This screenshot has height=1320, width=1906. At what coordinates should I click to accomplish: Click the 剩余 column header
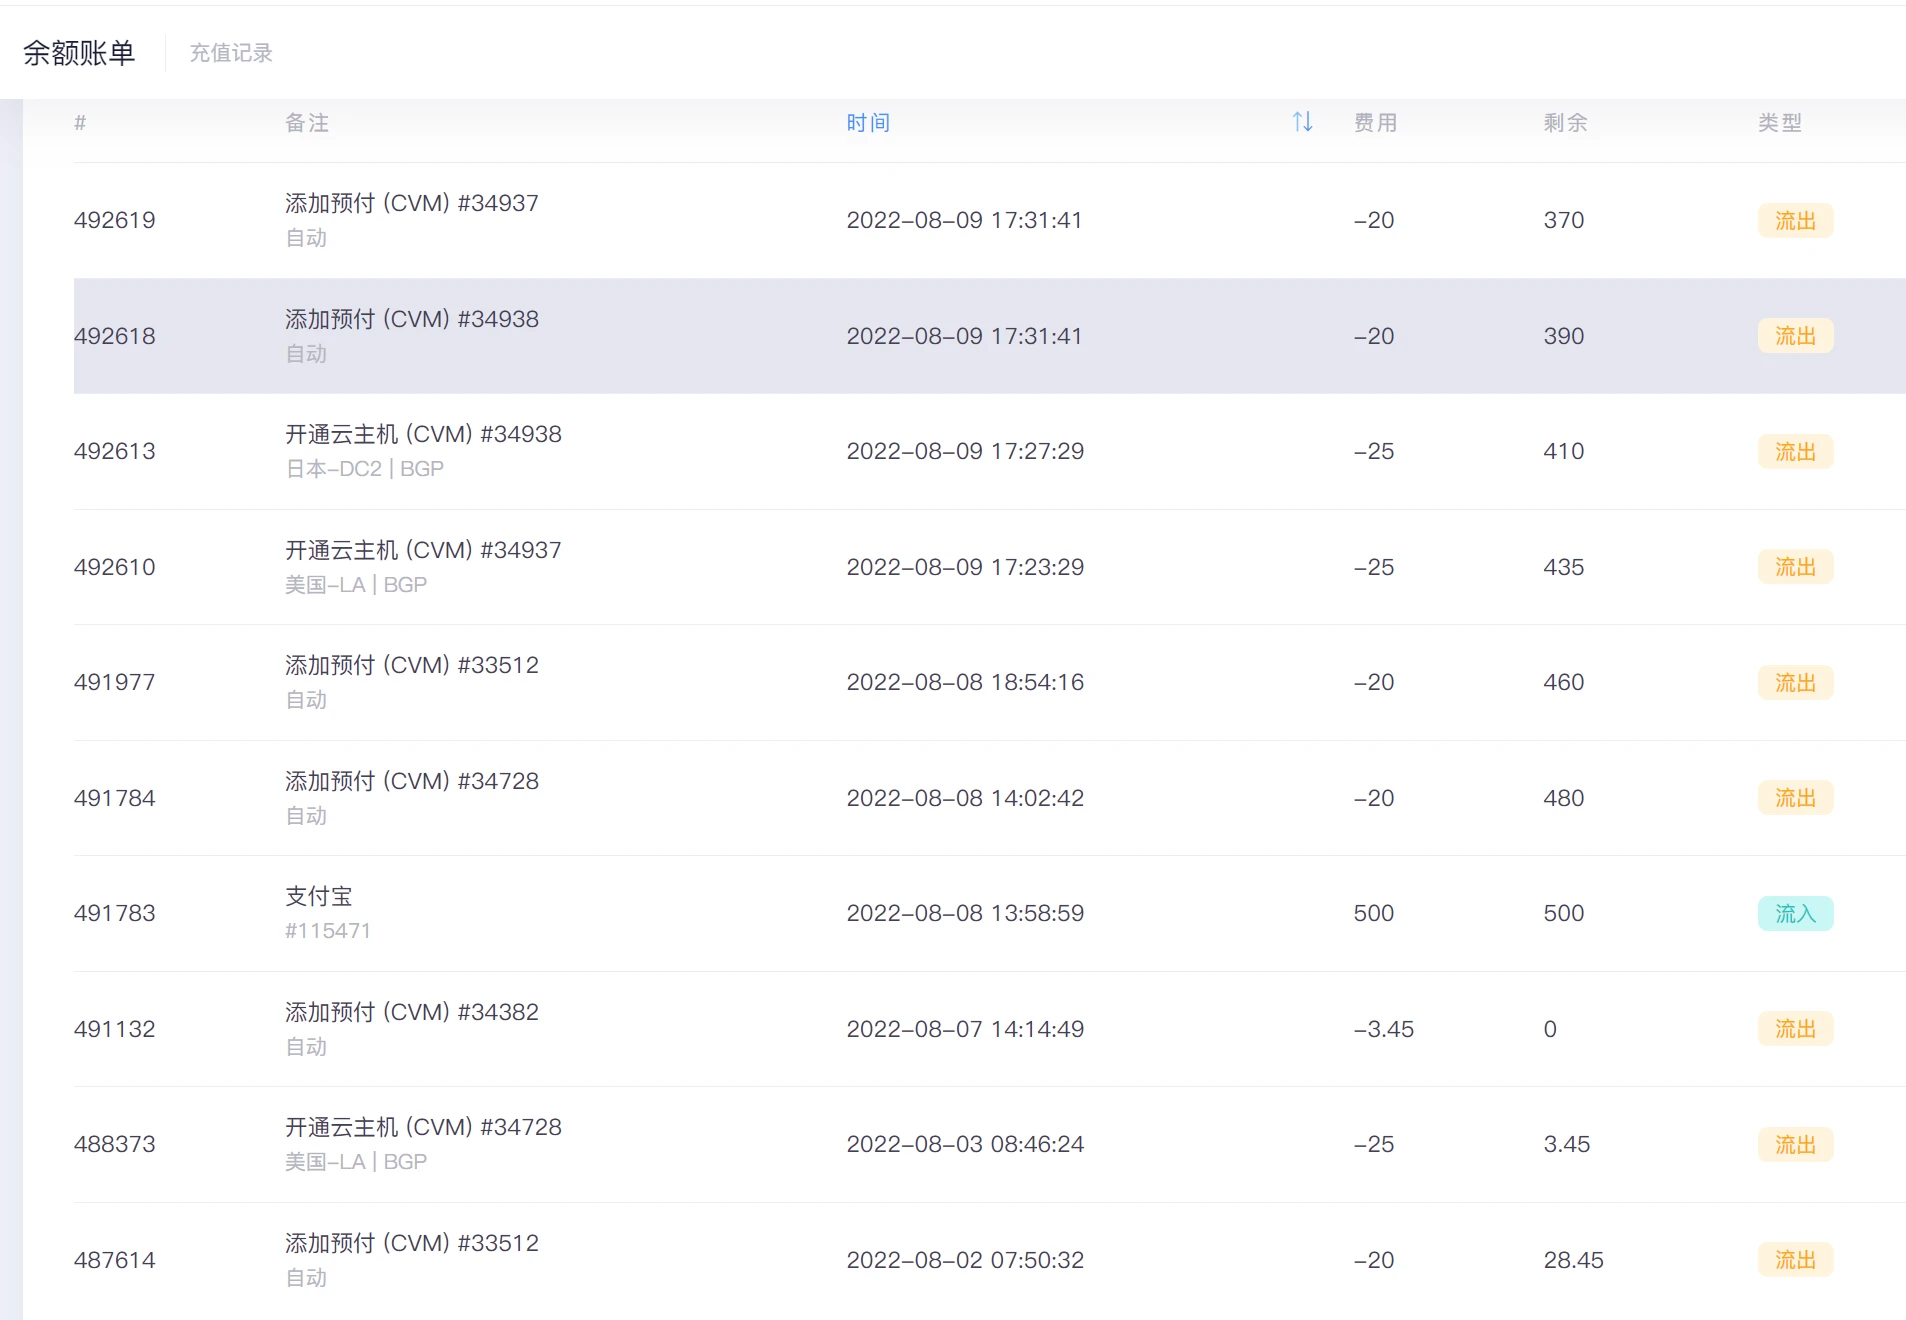(x=1565, y=123)
